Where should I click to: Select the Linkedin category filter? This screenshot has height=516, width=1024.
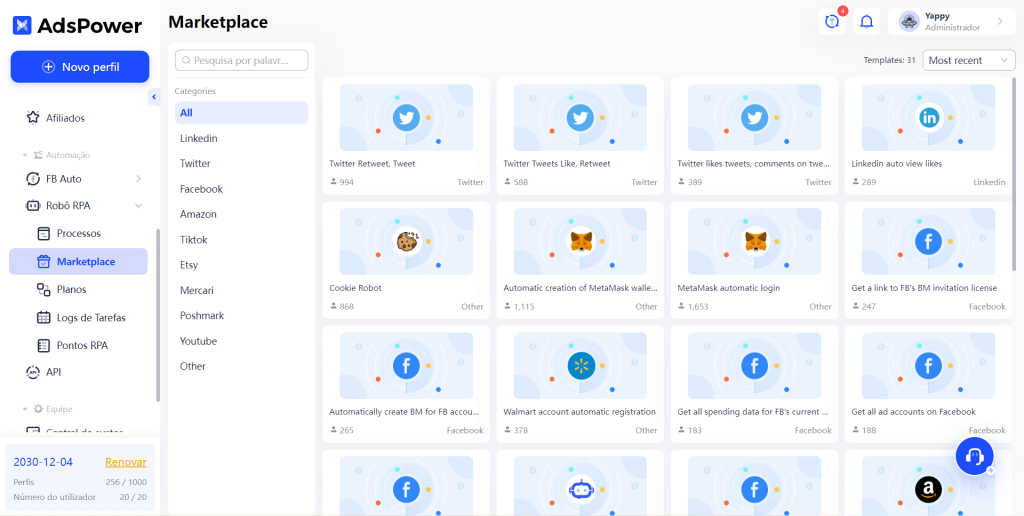[199, 139]
